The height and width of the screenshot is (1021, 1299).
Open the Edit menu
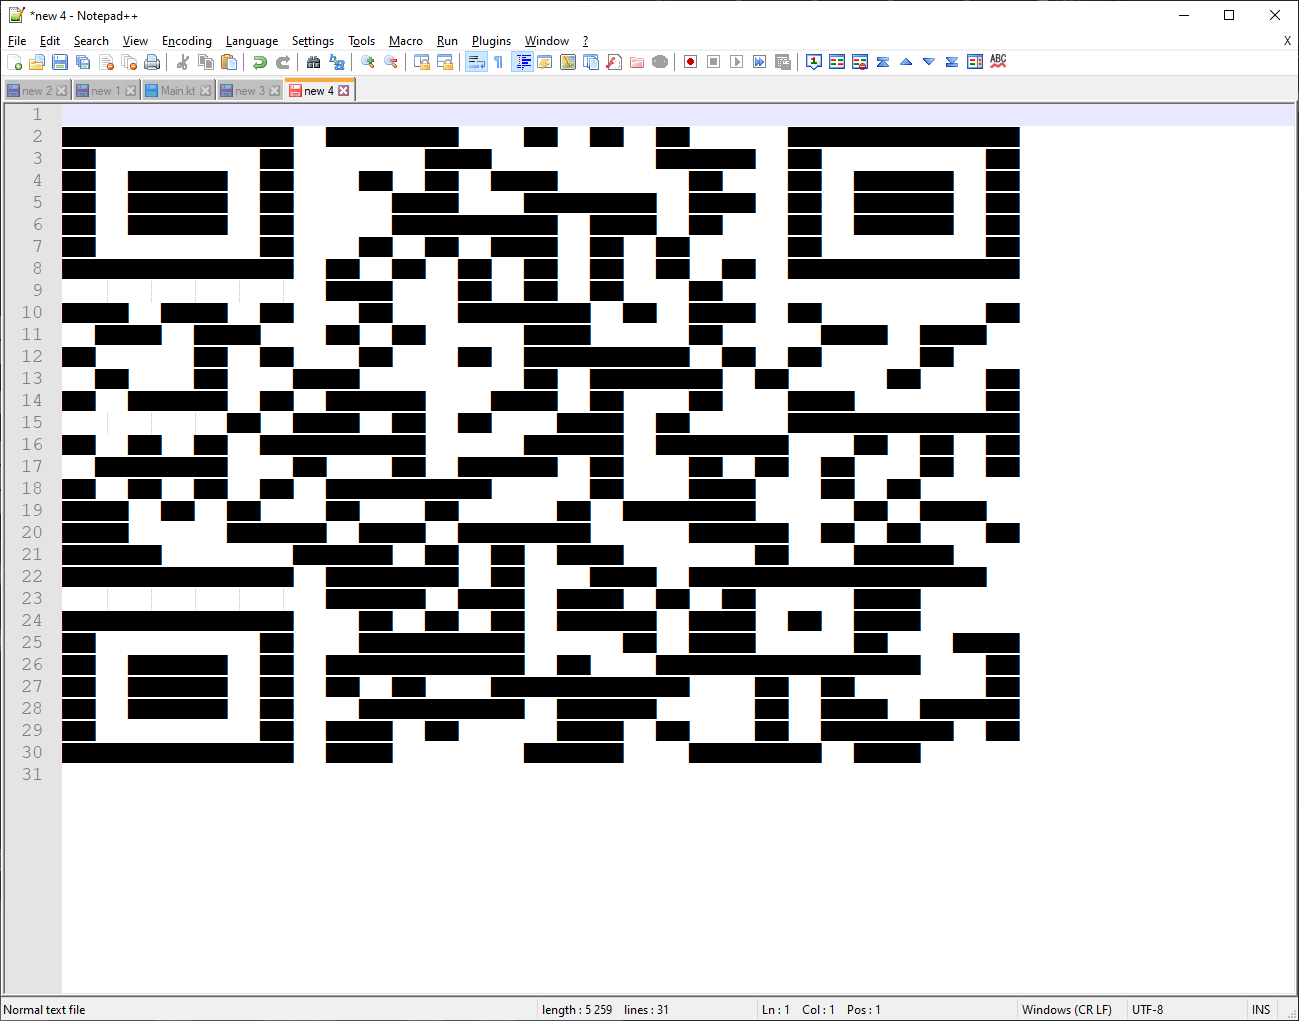[50, 41]
